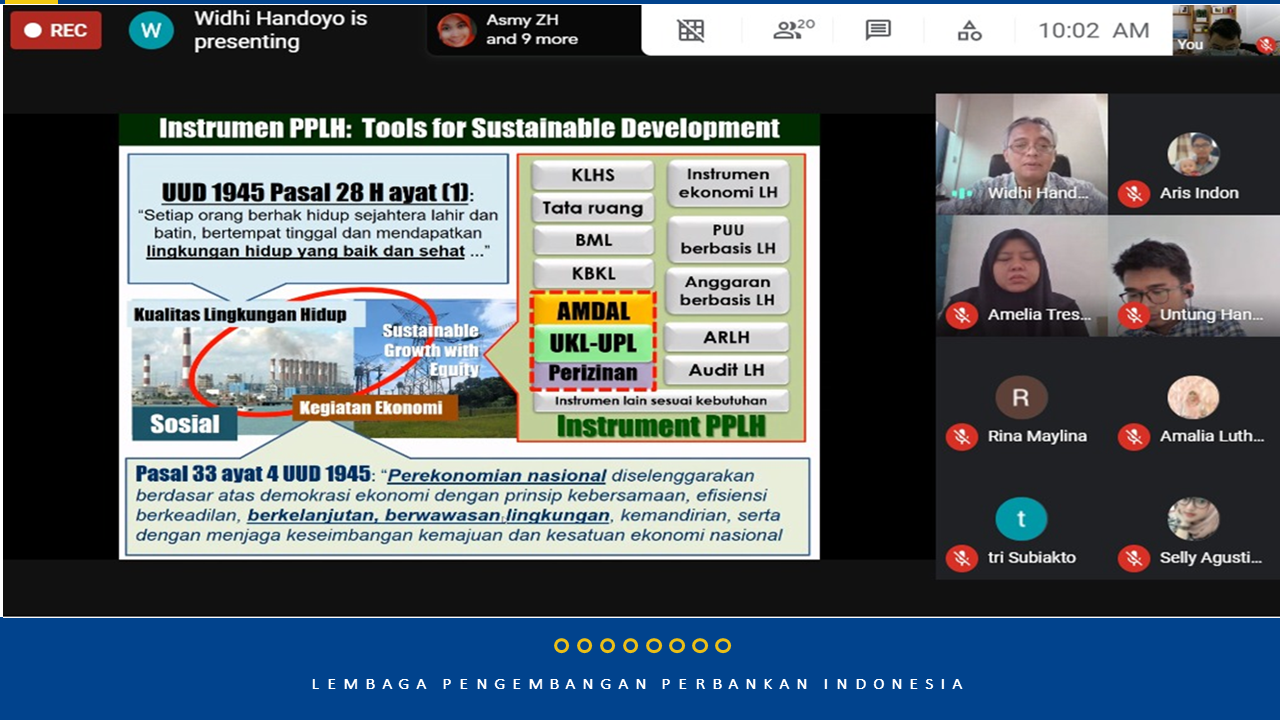Select Untung Han's video tile
This screenshot has width=1280, height=720.
1194,276
